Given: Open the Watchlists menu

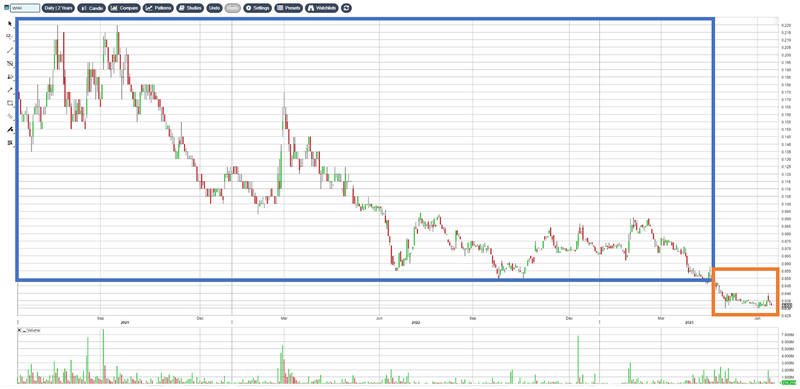Looking at the screenshot, I should [x=322, y=8].
